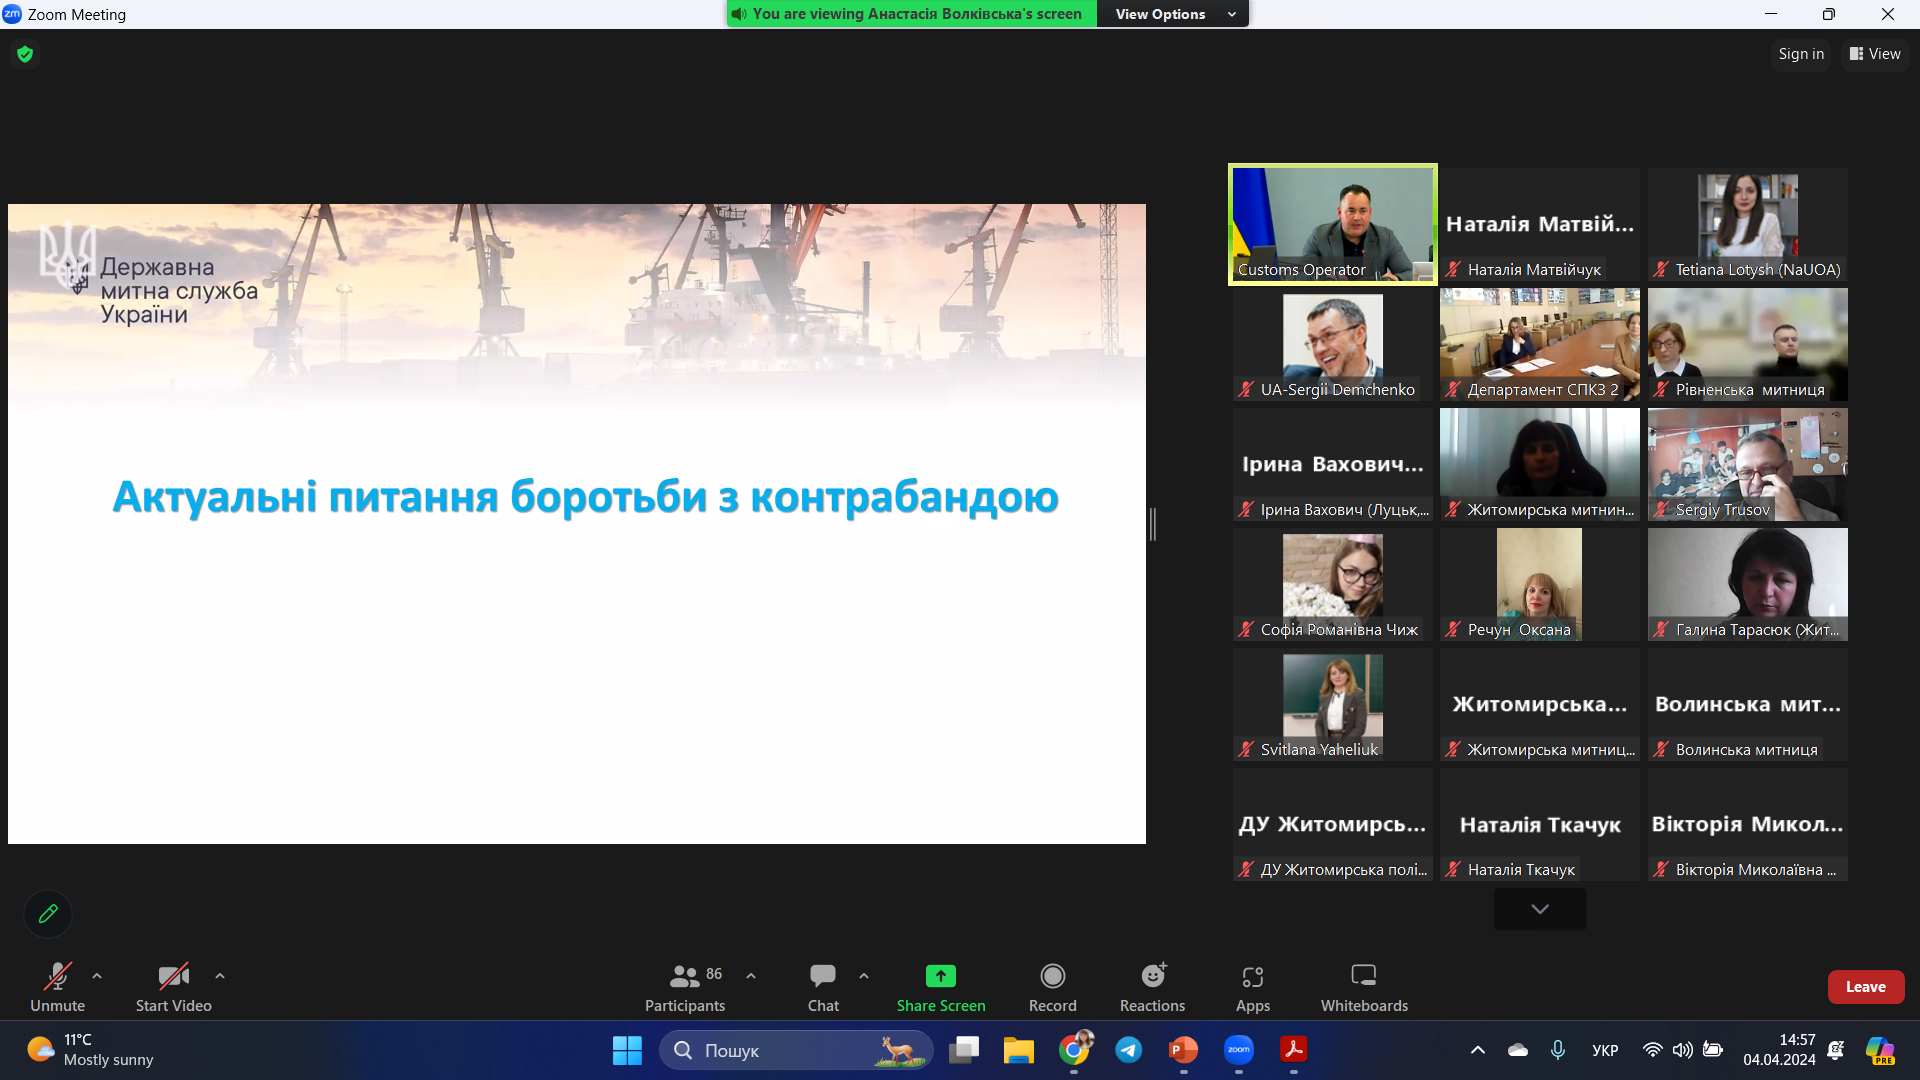Open Whiteboards

(1363, 985)
